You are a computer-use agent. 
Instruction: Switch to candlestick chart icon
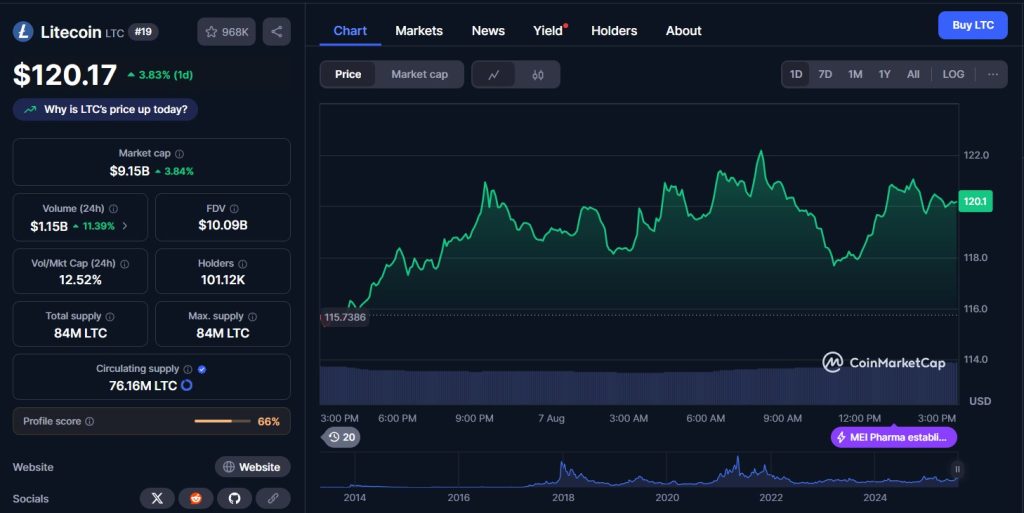(x=538, y=74)
